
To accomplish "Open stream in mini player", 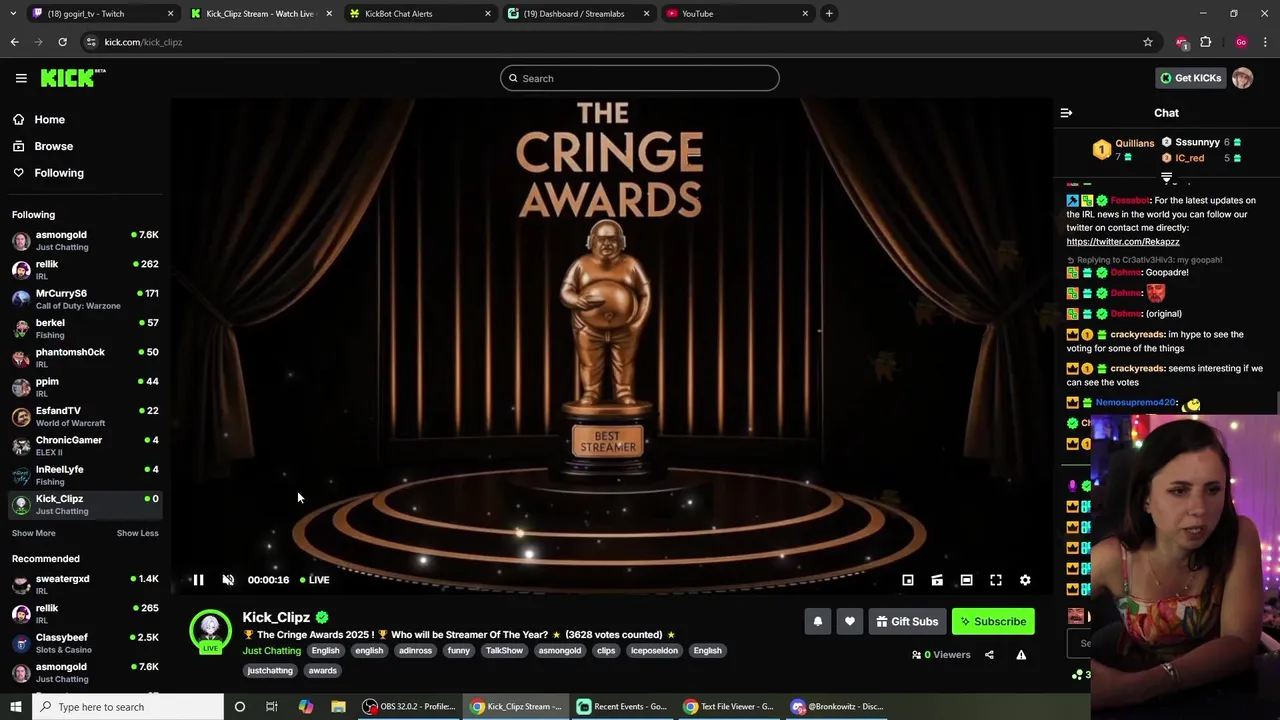I will pyautogui.click(x=908, y=580).
